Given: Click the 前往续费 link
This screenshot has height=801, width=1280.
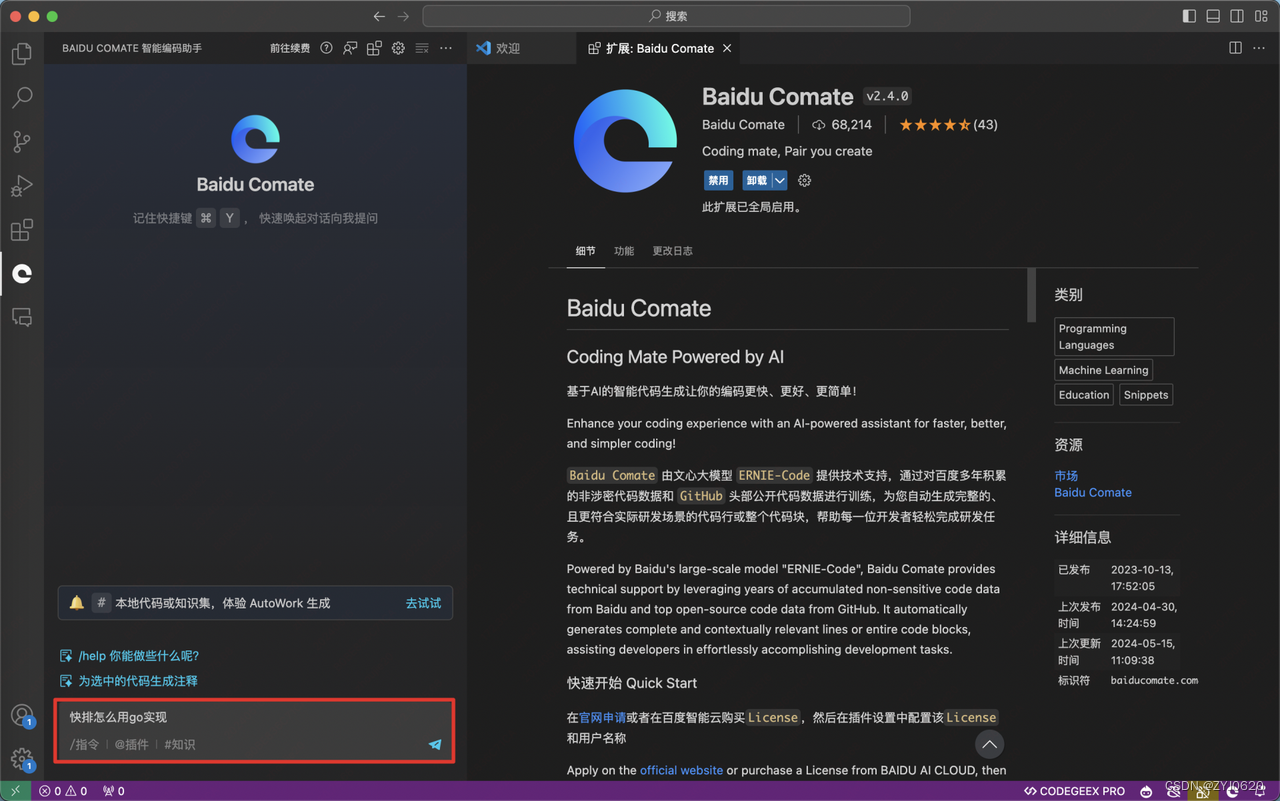Looking at the screenshot, I should (x=290, y=48).
